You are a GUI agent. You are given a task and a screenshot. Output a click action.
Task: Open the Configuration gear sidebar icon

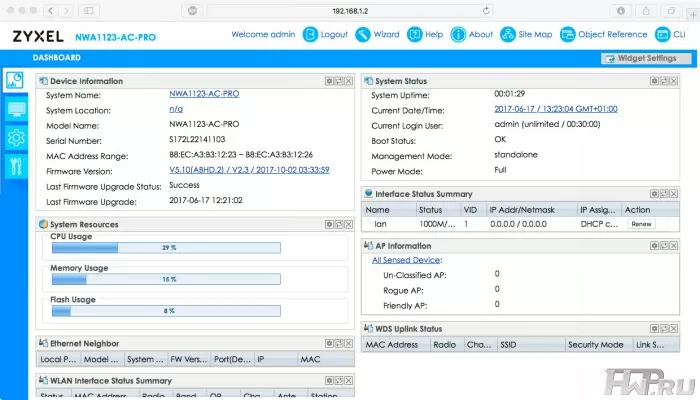point(16,138)
